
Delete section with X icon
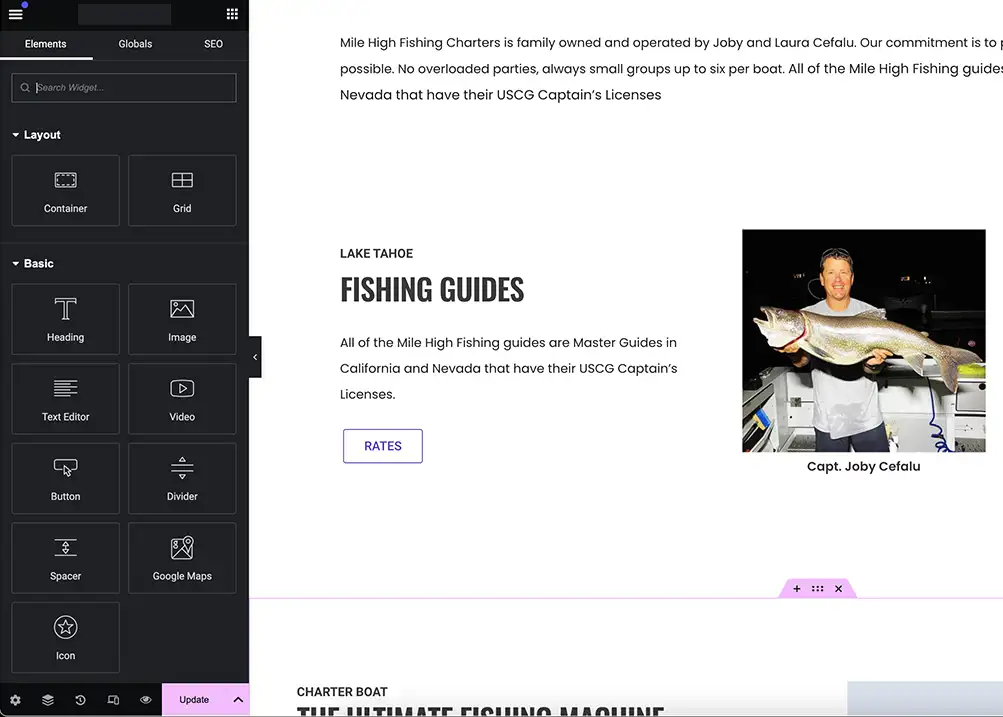839,588
